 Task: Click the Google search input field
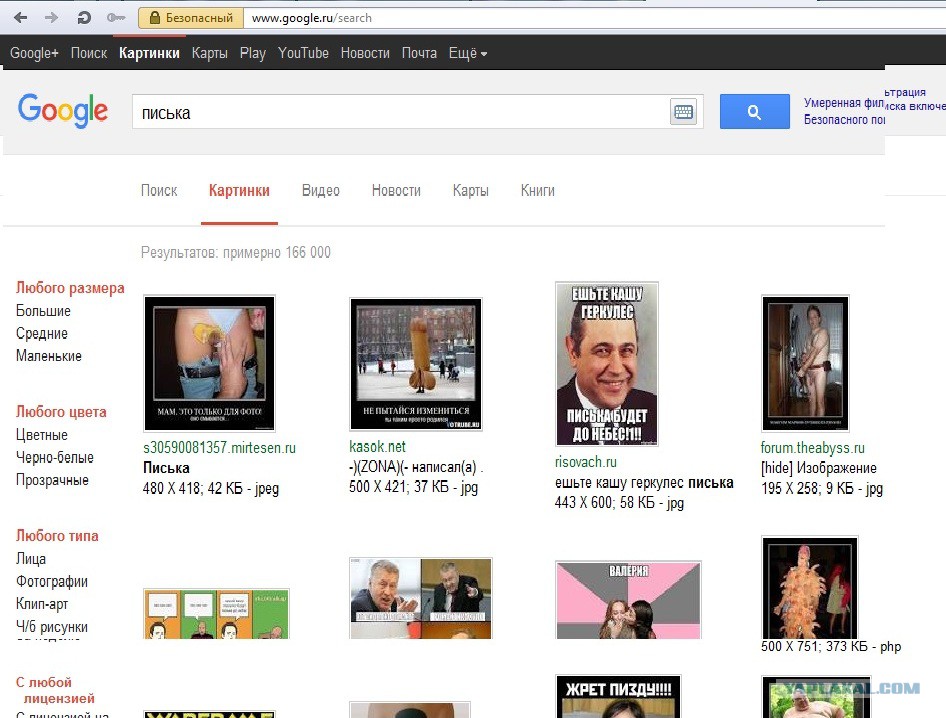(400, 112)
